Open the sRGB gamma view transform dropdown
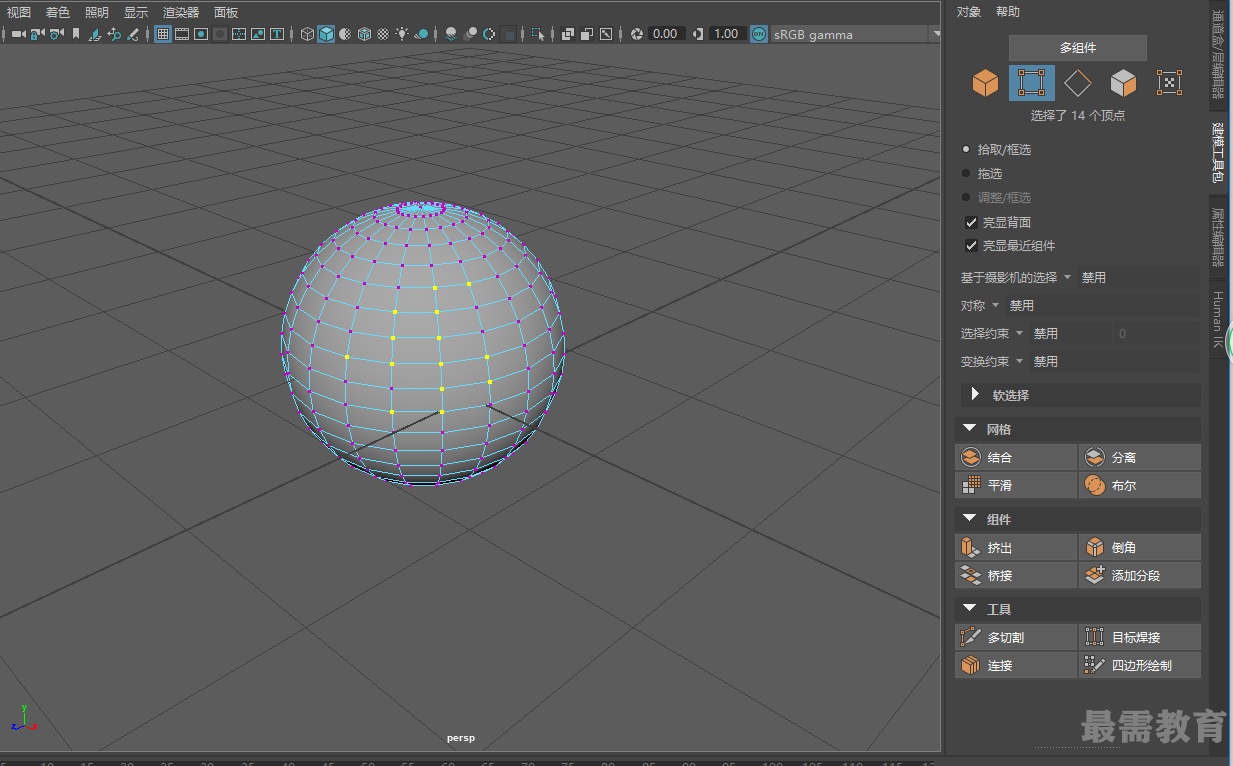Viewport: 1233px width, 766px height. point(856,34)
